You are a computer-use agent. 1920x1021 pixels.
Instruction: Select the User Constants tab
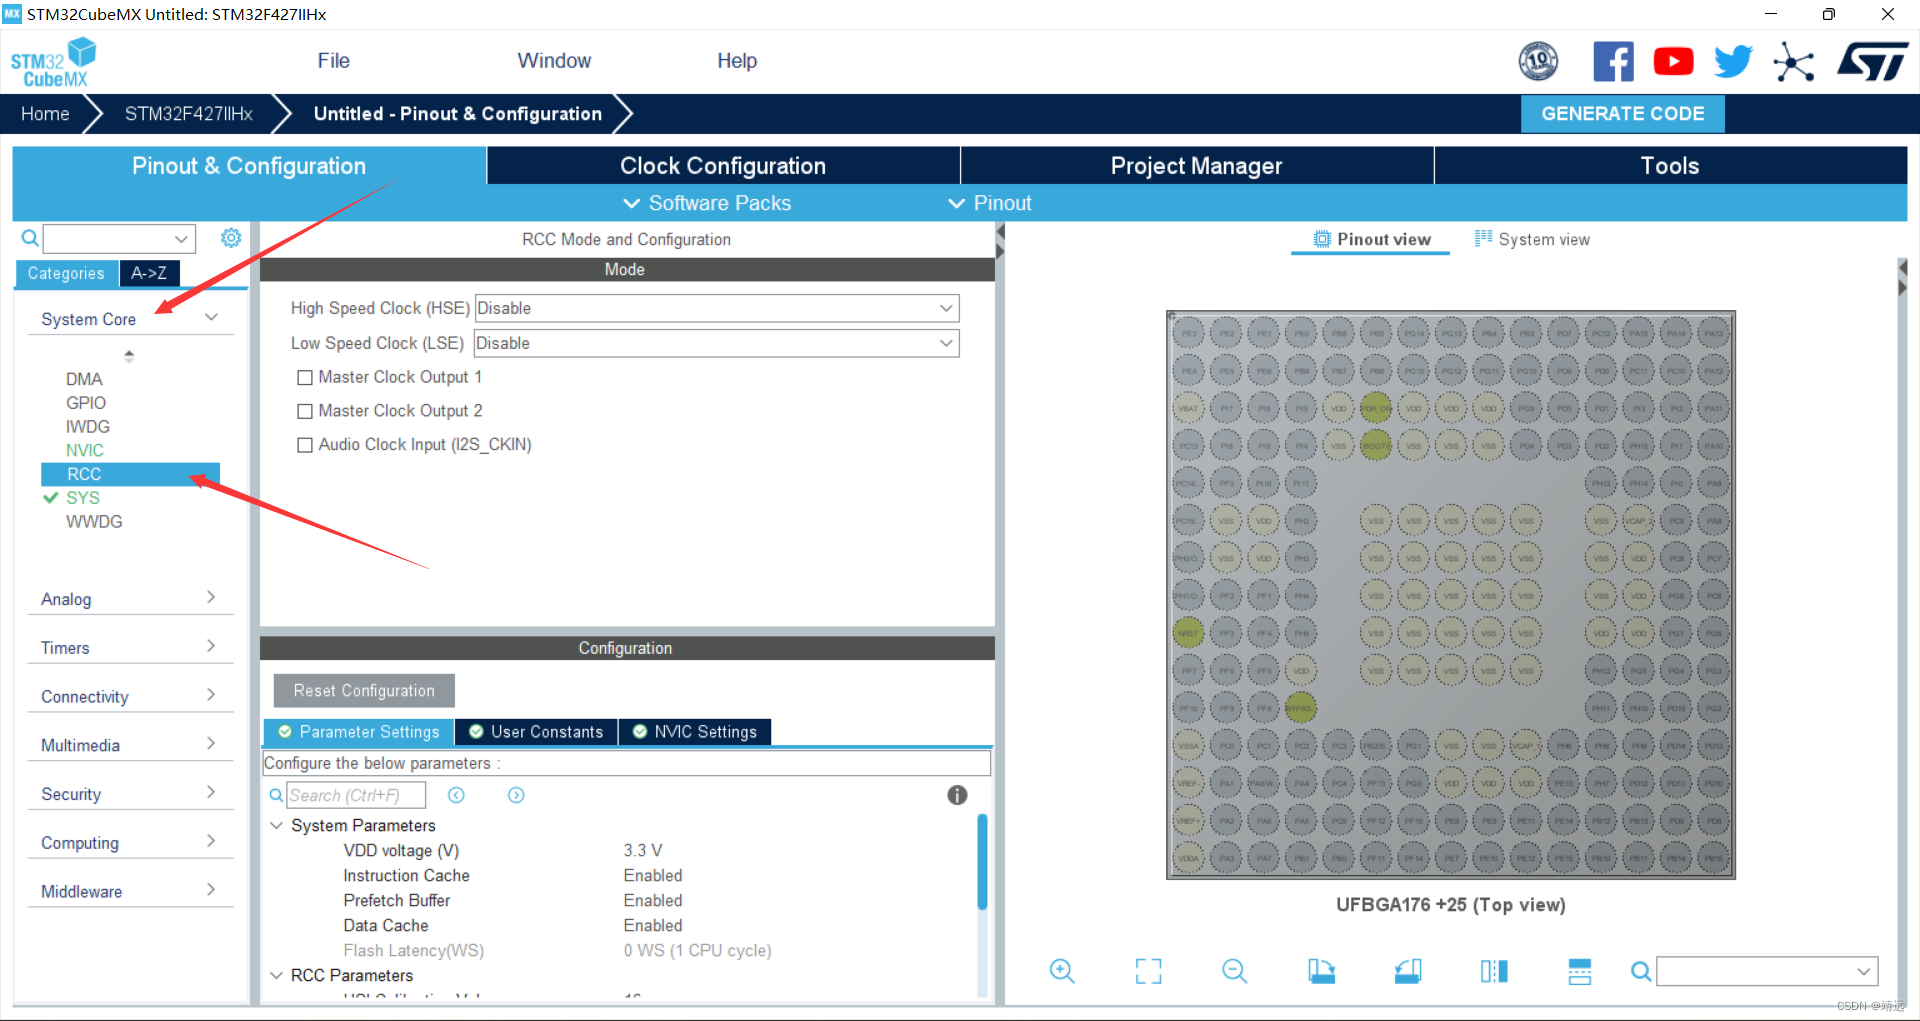tap(536, 732)
